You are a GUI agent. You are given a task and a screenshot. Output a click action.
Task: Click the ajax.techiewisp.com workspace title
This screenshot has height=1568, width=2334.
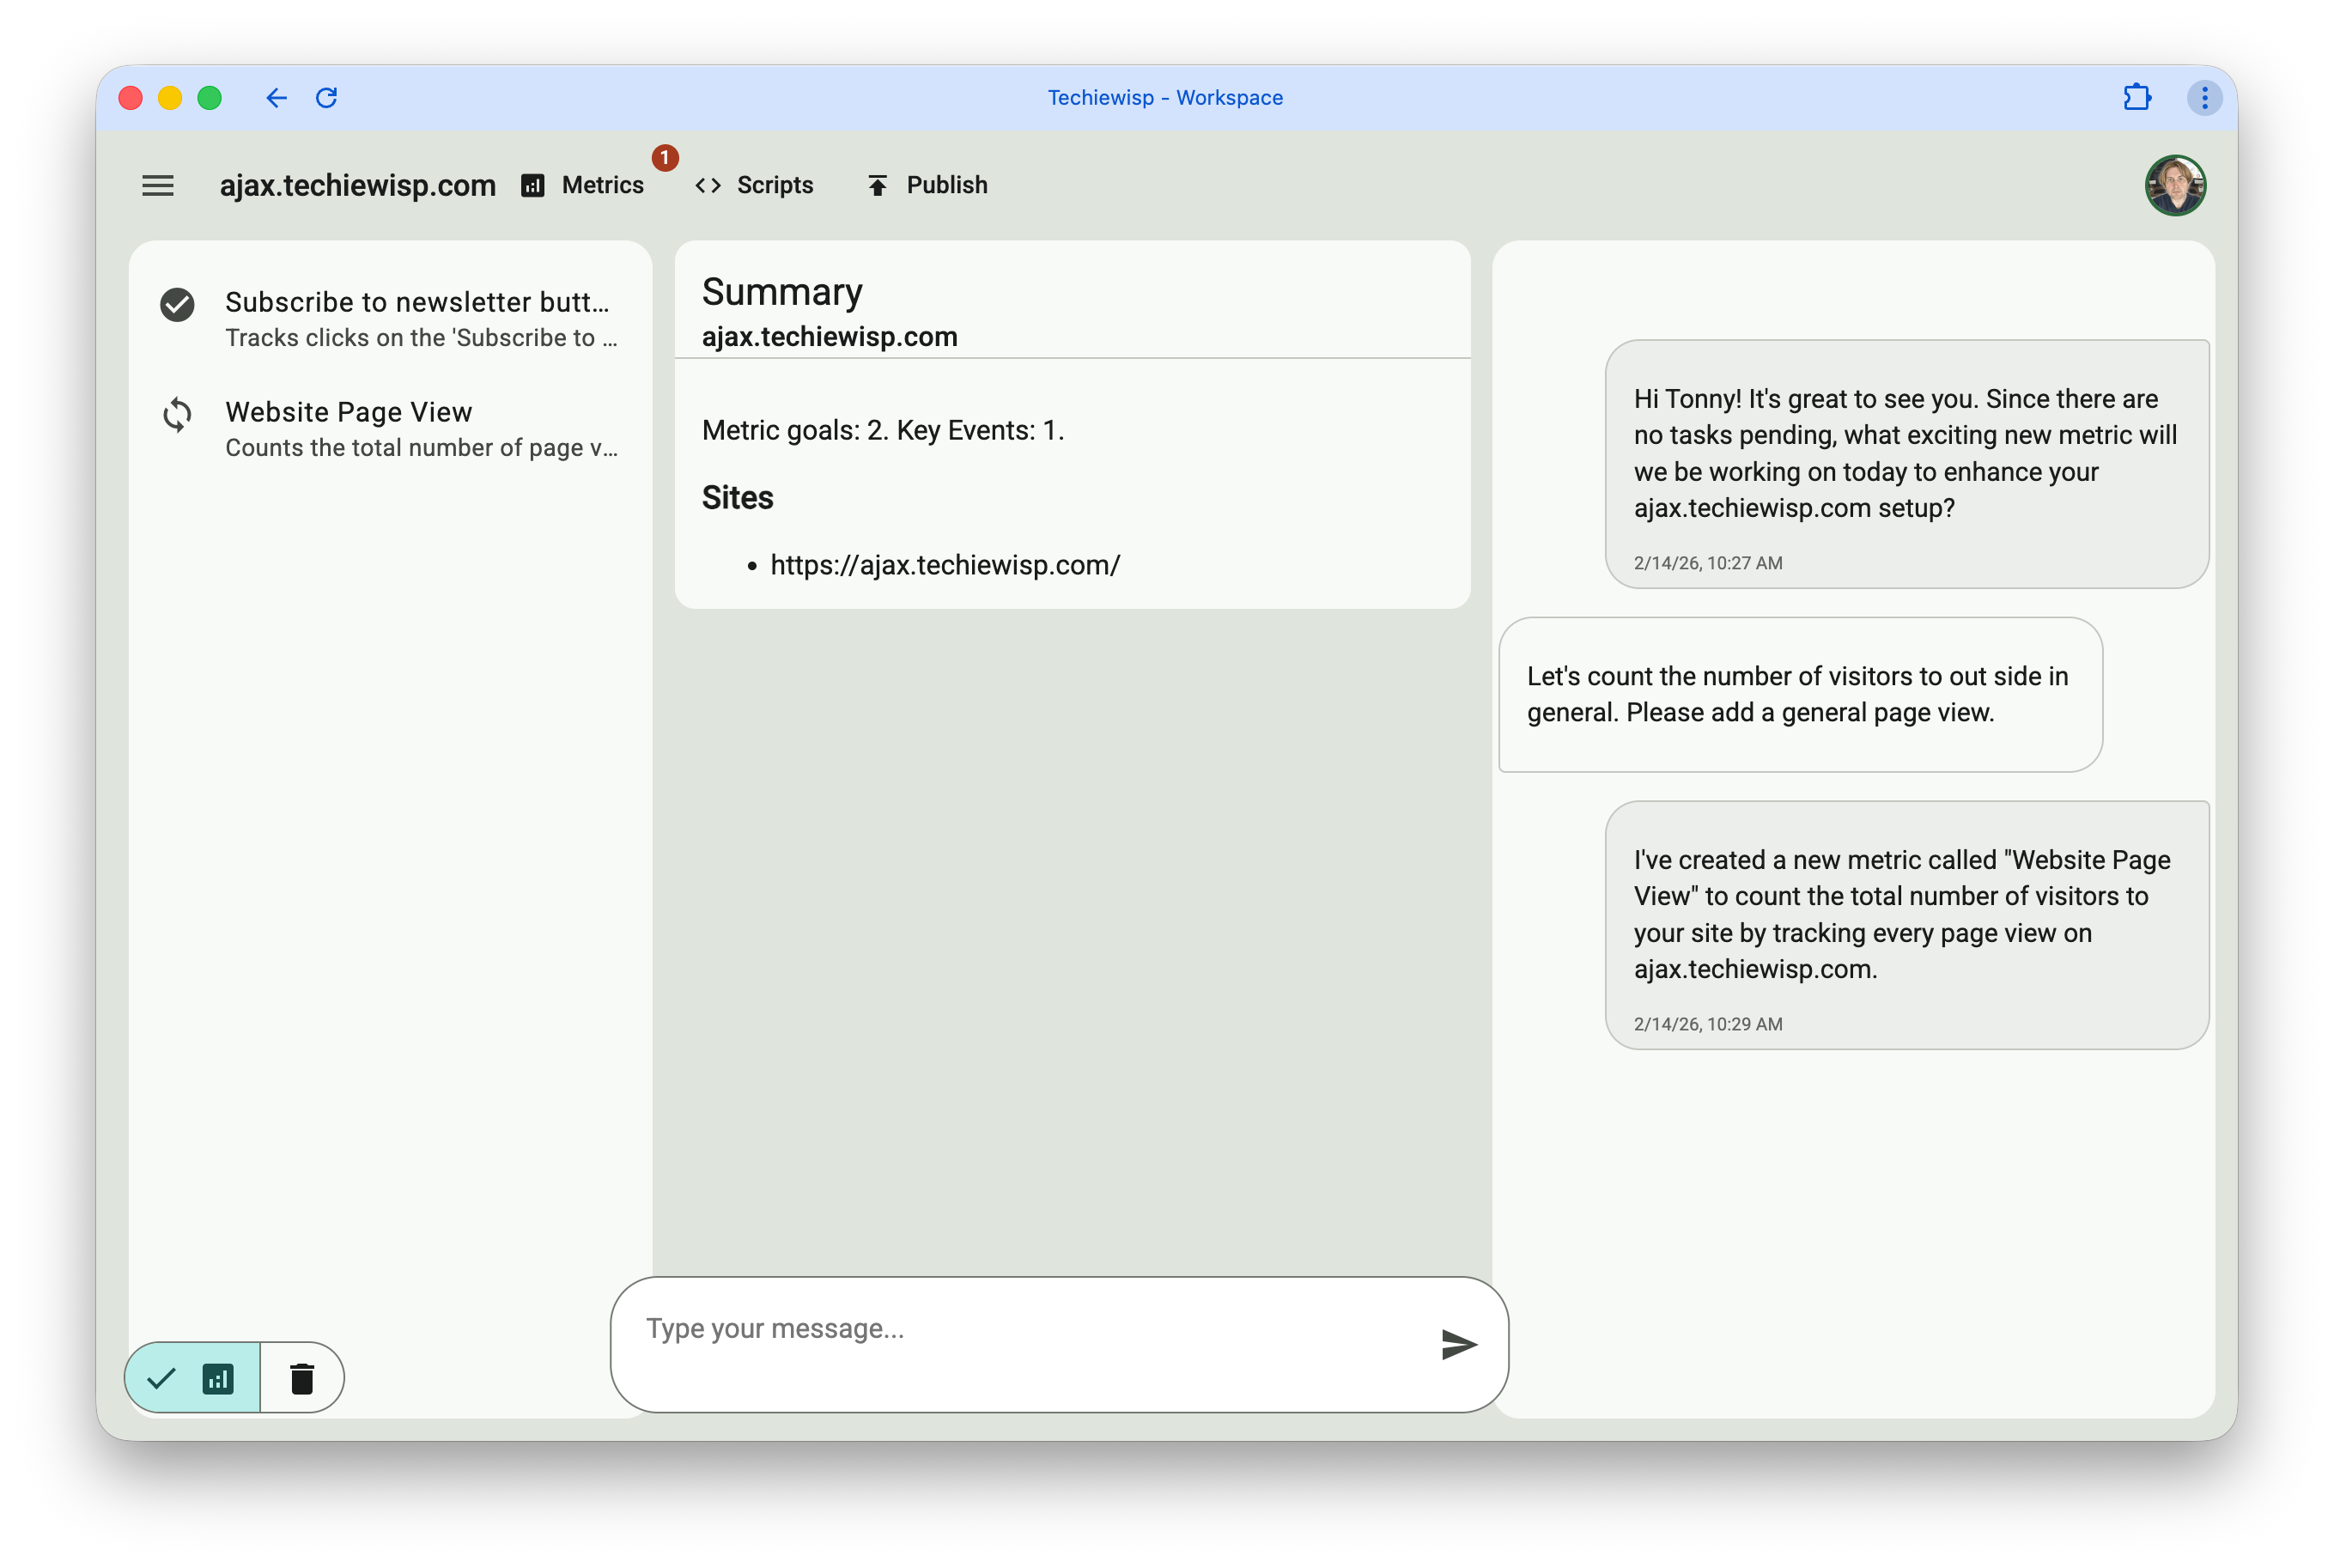357,185
